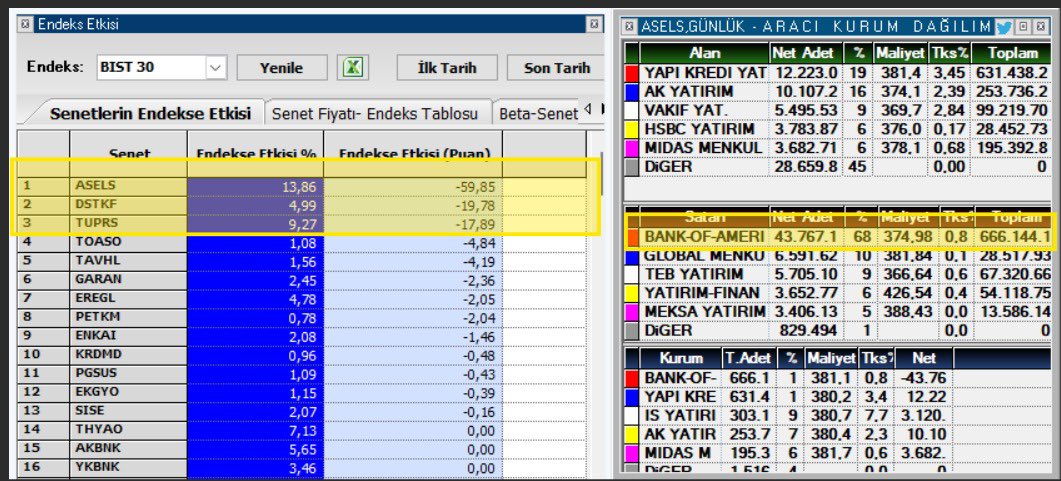This screenshot has width=1061, height=481.
Task: Pick the red swatch beside YAPI KREDI YAT
Action: 632,72
